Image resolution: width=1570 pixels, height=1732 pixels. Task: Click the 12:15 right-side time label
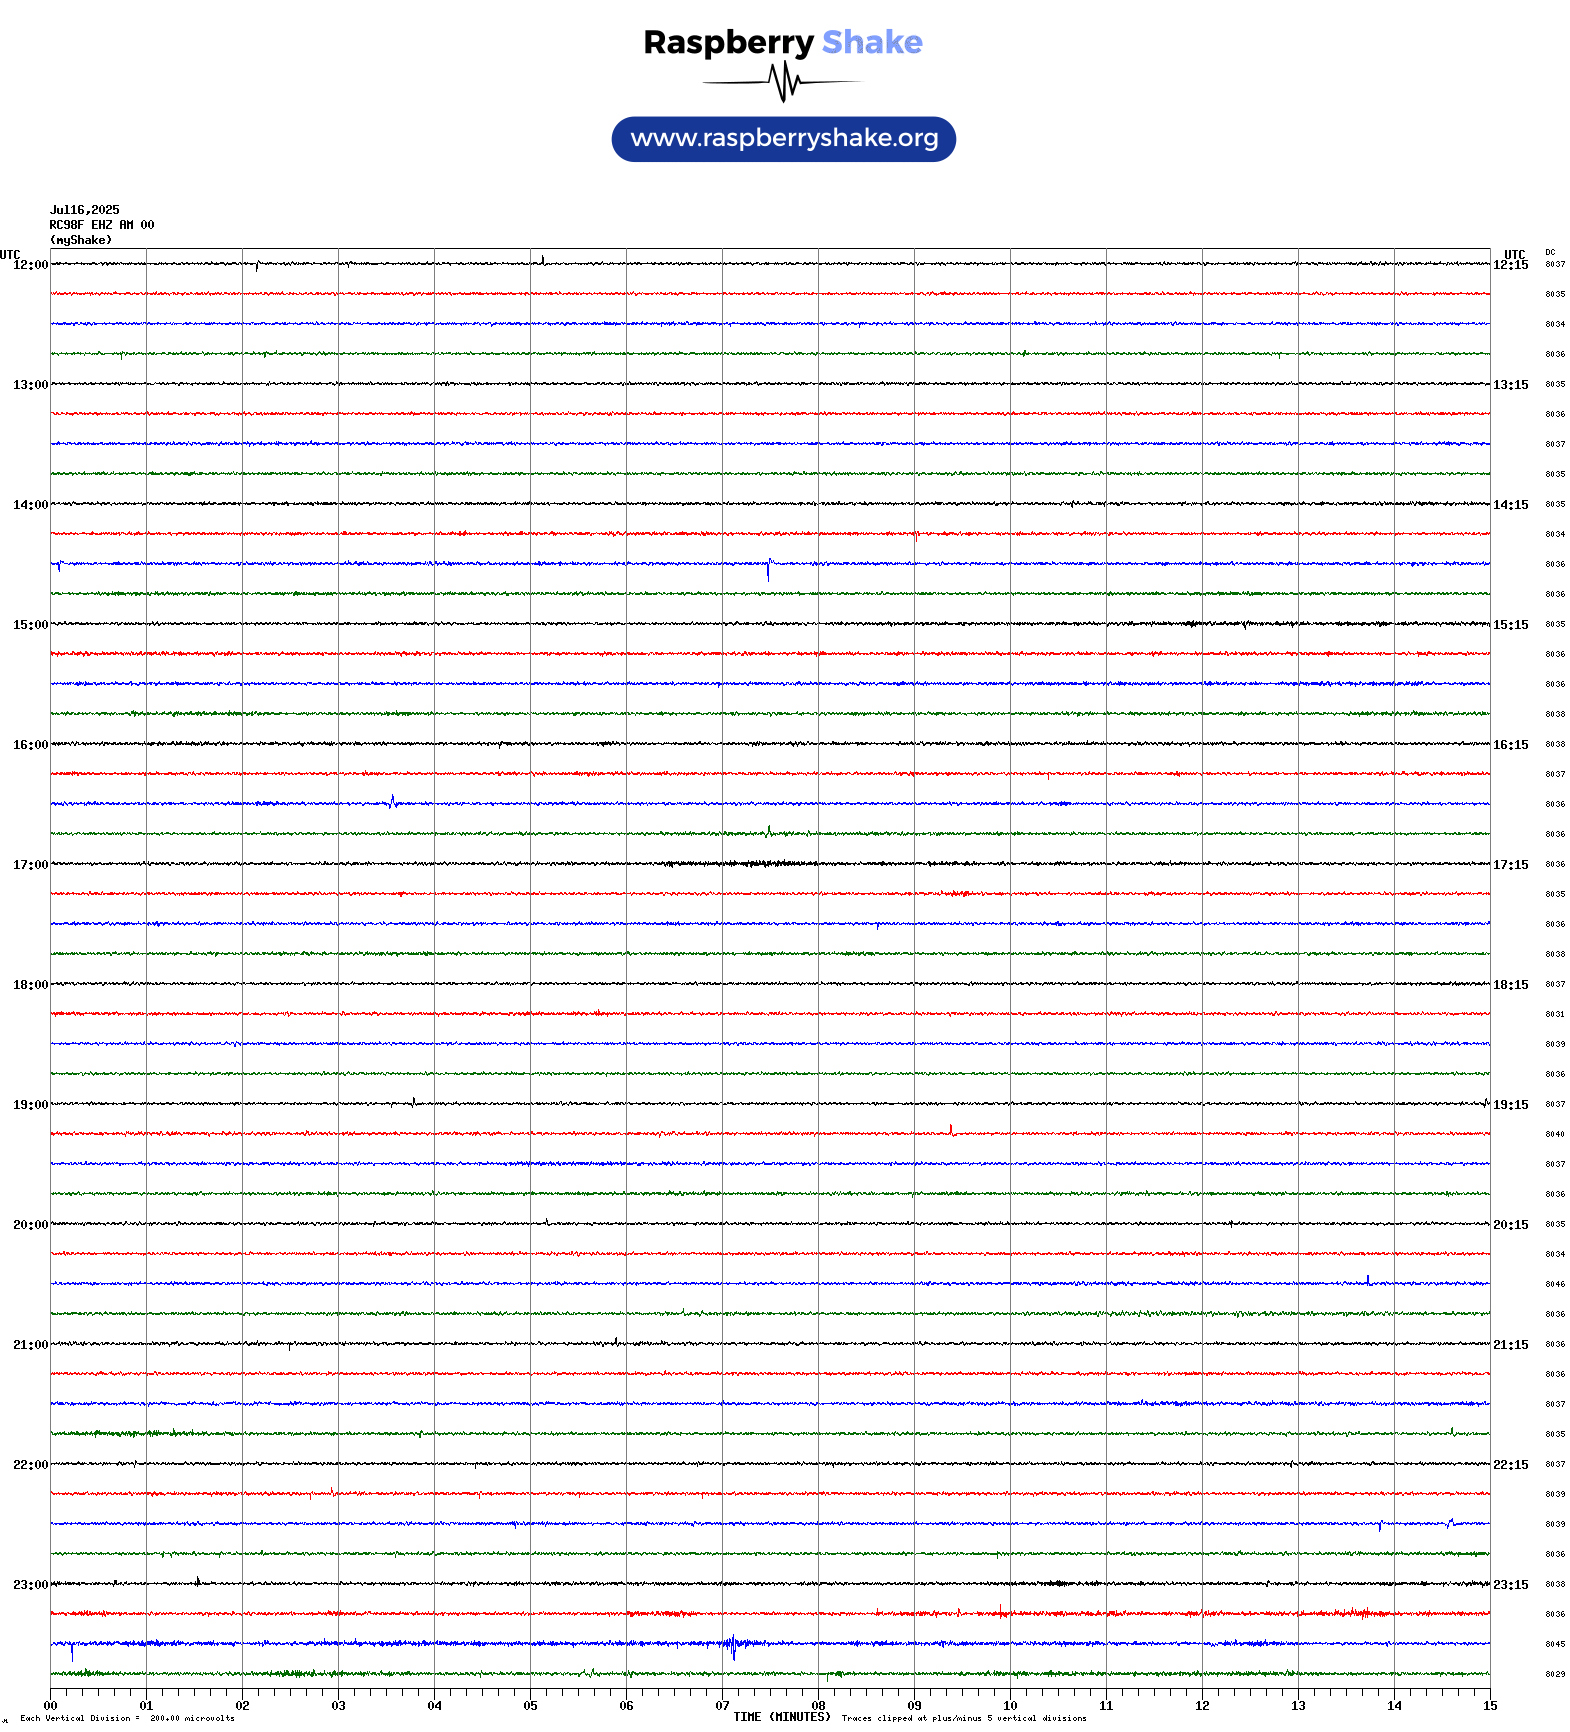[x=1511, y=265]
